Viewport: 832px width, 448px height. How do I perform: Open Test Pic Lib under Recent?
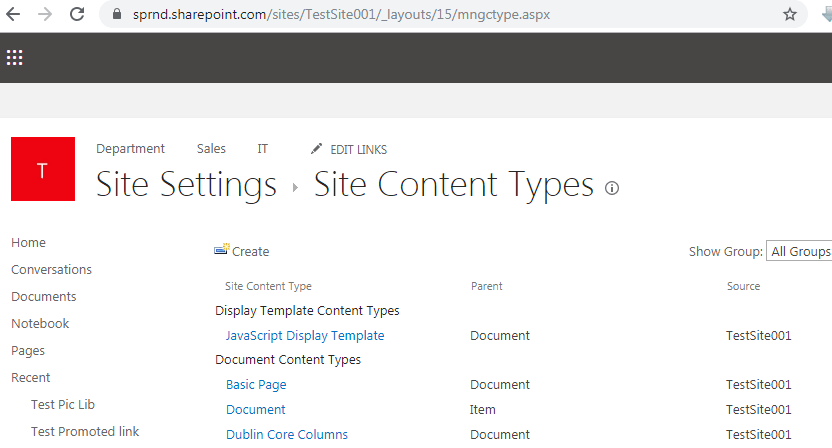pos(63,404)
